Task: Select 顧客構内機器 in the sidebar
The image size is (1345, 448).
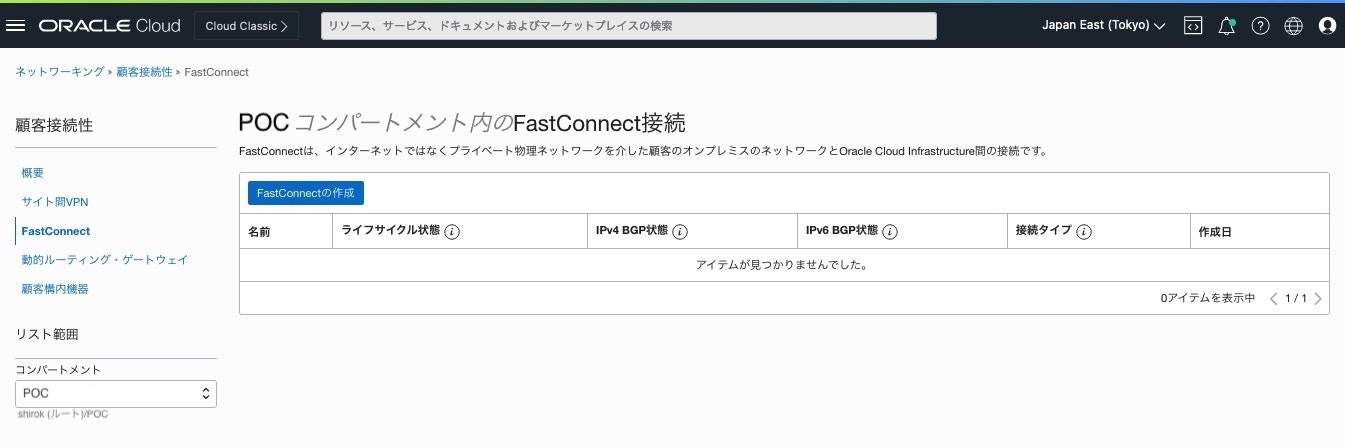Action: [55, 289]
